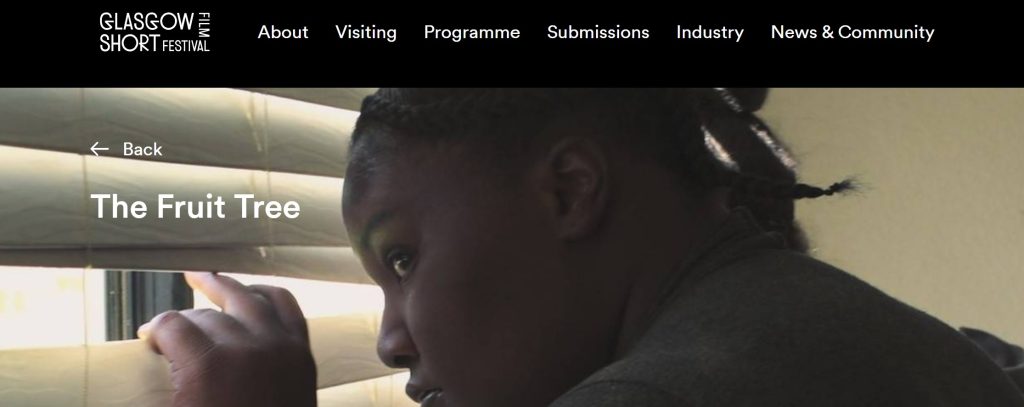Click the left-pointing Back arrow icon
The height and width of the screenshot is (407, 1024).
pyautogui.click(x=99, y=150)
